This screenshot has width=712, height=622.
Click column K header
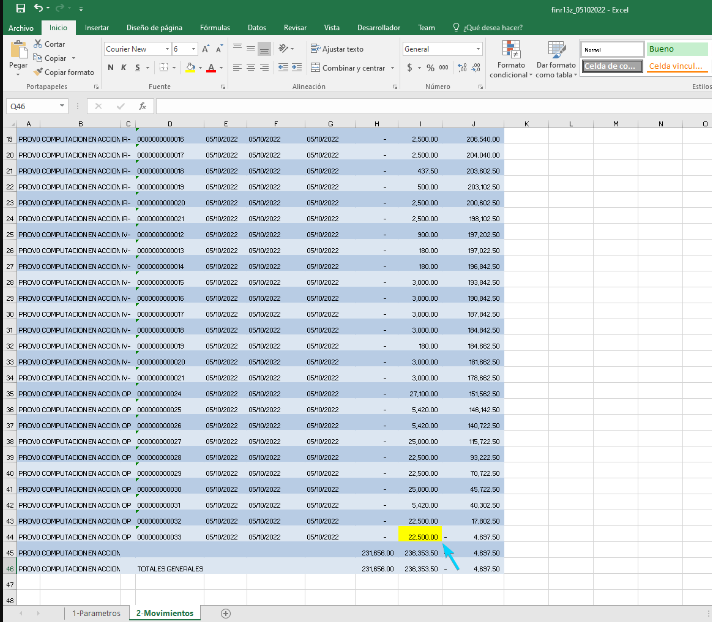point(526,123)
